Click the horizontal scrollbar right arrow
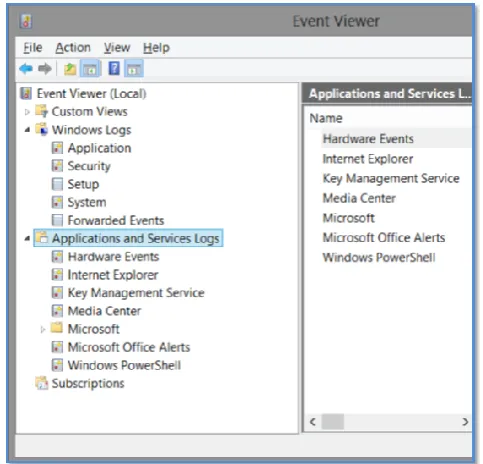This screenshot has height=464, width=483. pos(465,422)
